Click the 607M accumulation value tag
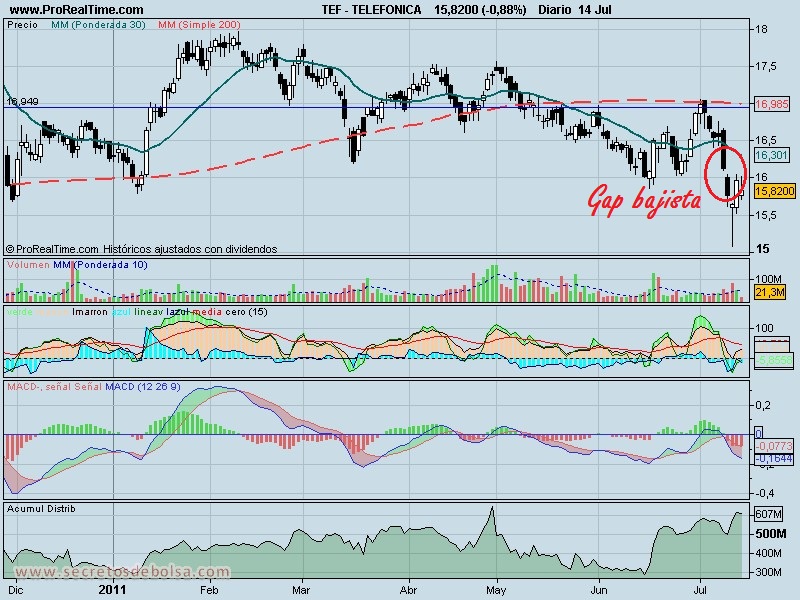 pos(768,514)
